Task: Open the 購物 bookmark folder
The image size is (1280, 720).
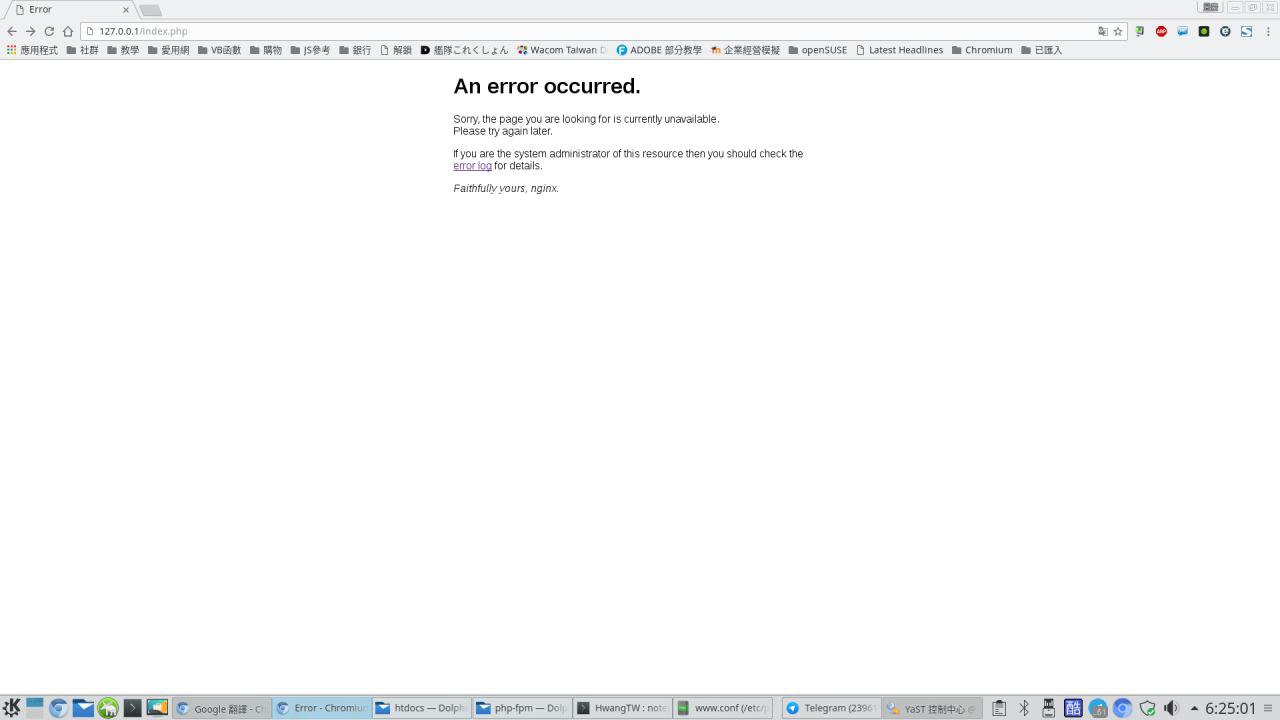Action: click(266, 50)
